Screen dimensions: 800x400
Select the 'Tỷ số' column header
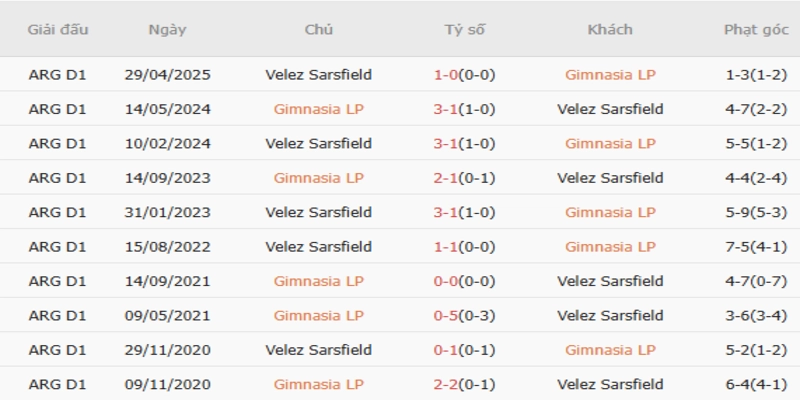click(465, 30)
